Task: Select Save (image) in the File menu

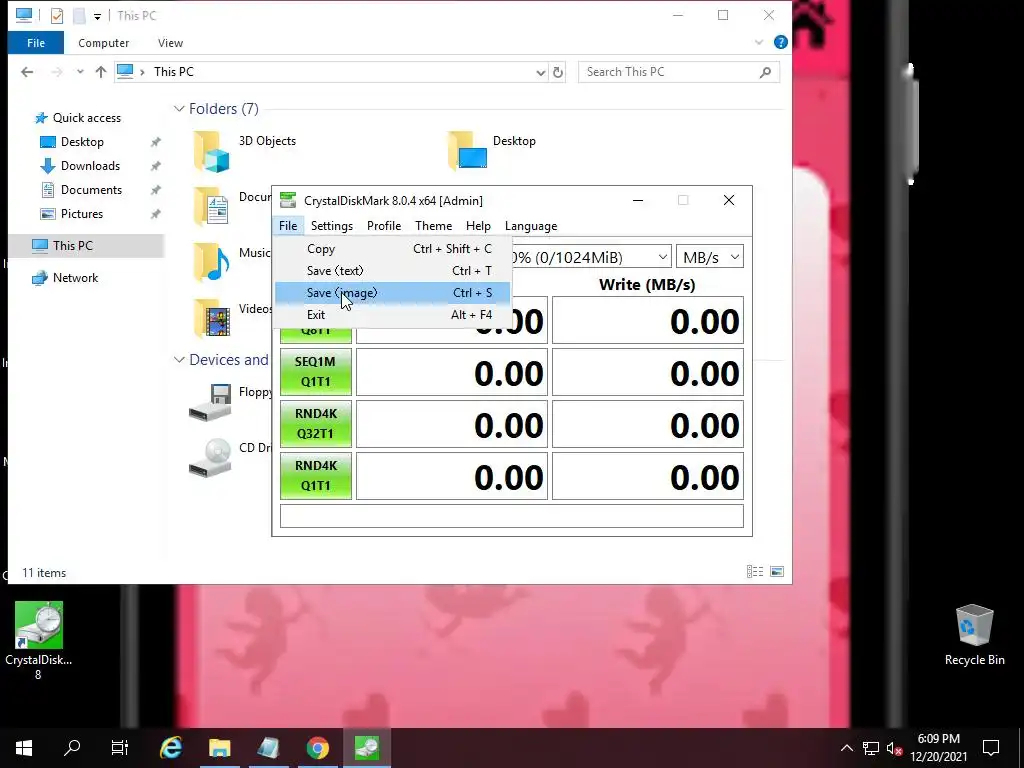Action: pos(392,293)
